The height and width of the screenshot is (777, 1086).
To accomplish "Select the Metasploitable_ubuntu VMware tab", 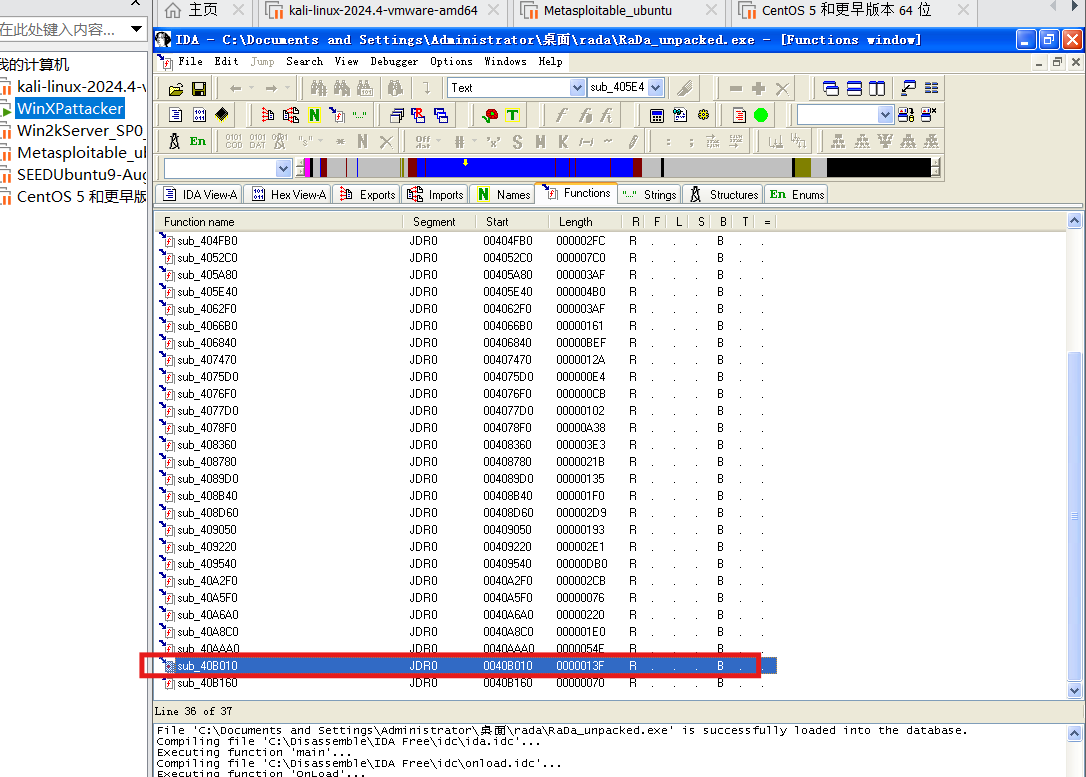I will [x=618, y=10].
